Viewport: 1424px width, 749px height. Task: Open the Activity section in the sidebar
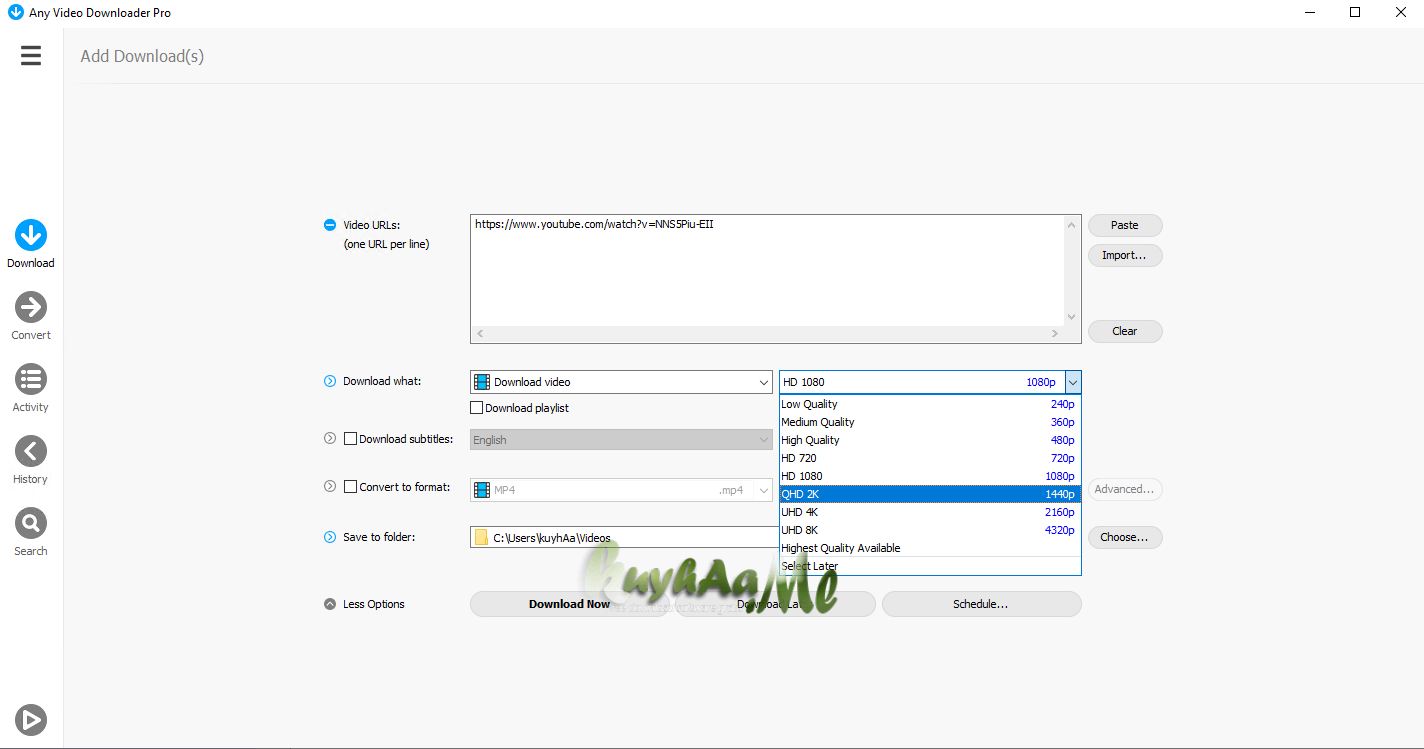[x=31, y=389]
